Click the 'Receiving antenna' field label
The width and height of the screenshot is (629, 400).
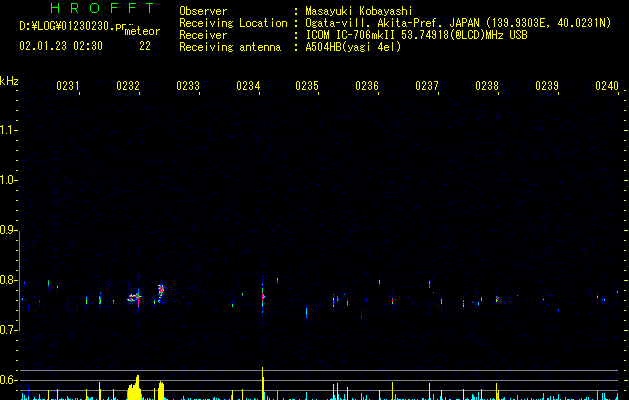tap(230, 47)
